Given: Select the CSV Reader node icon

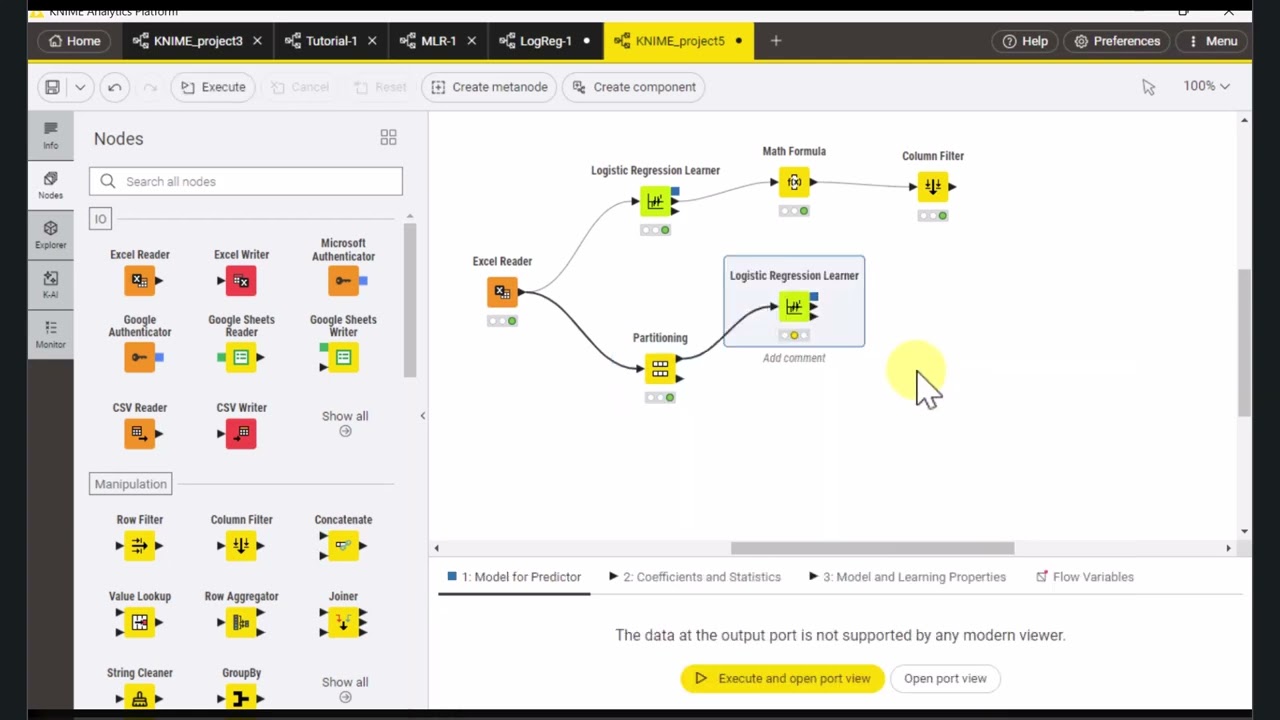Looking at the screenshot, I should click(x=140, y=433).
